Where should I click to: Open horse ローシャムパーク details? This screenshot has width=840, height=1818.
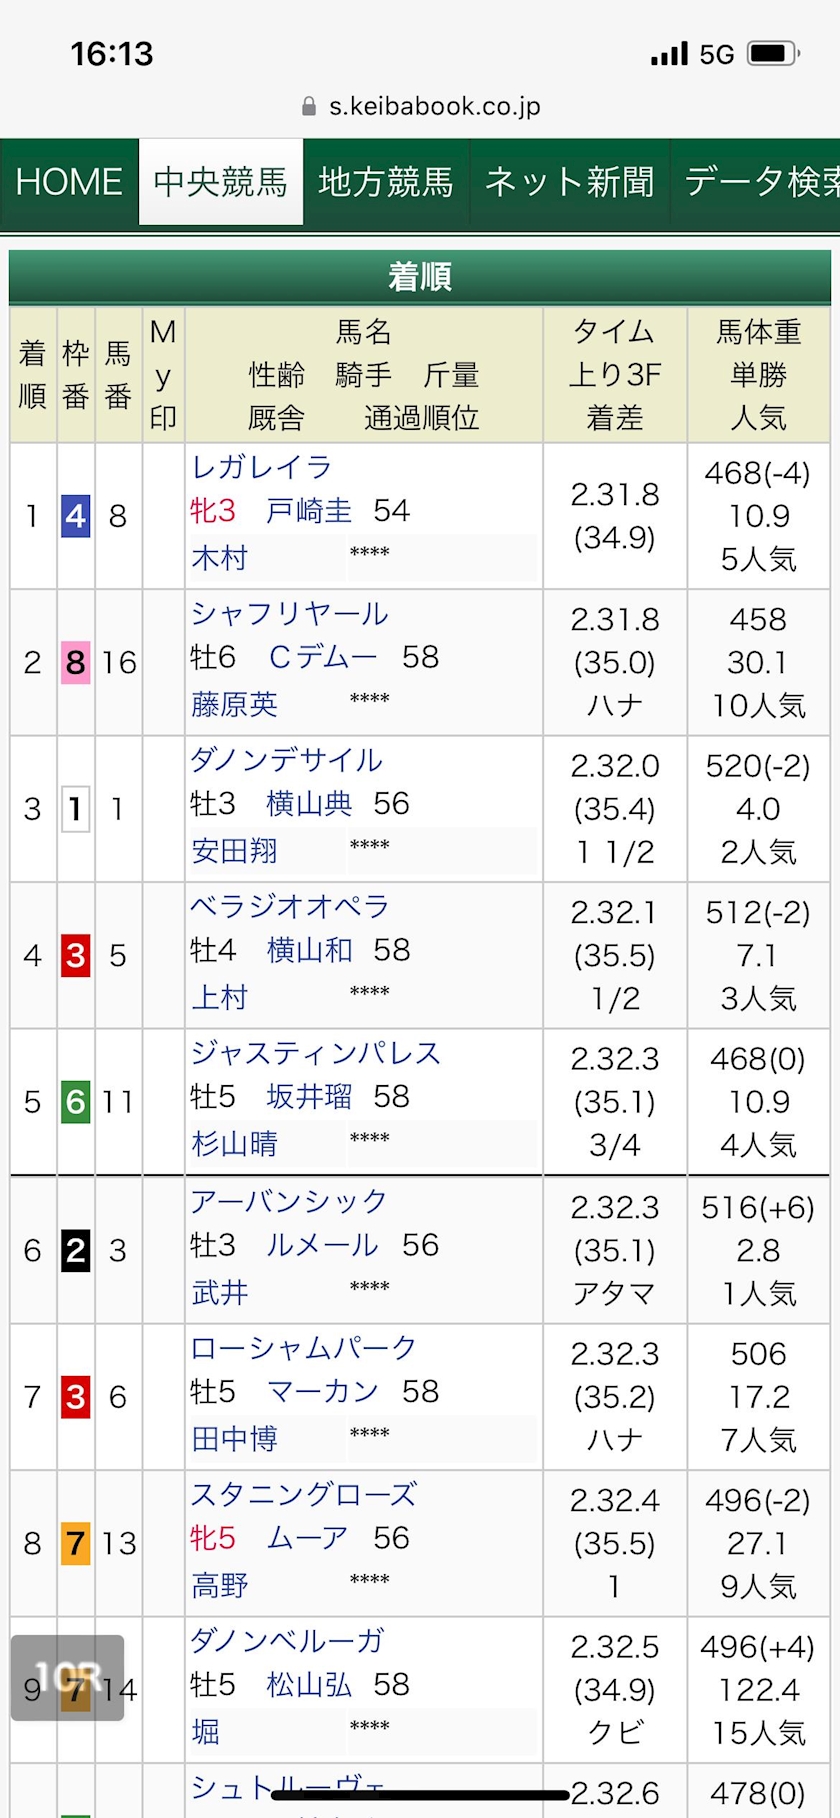pyautogui.click(x=303, y=1347)
